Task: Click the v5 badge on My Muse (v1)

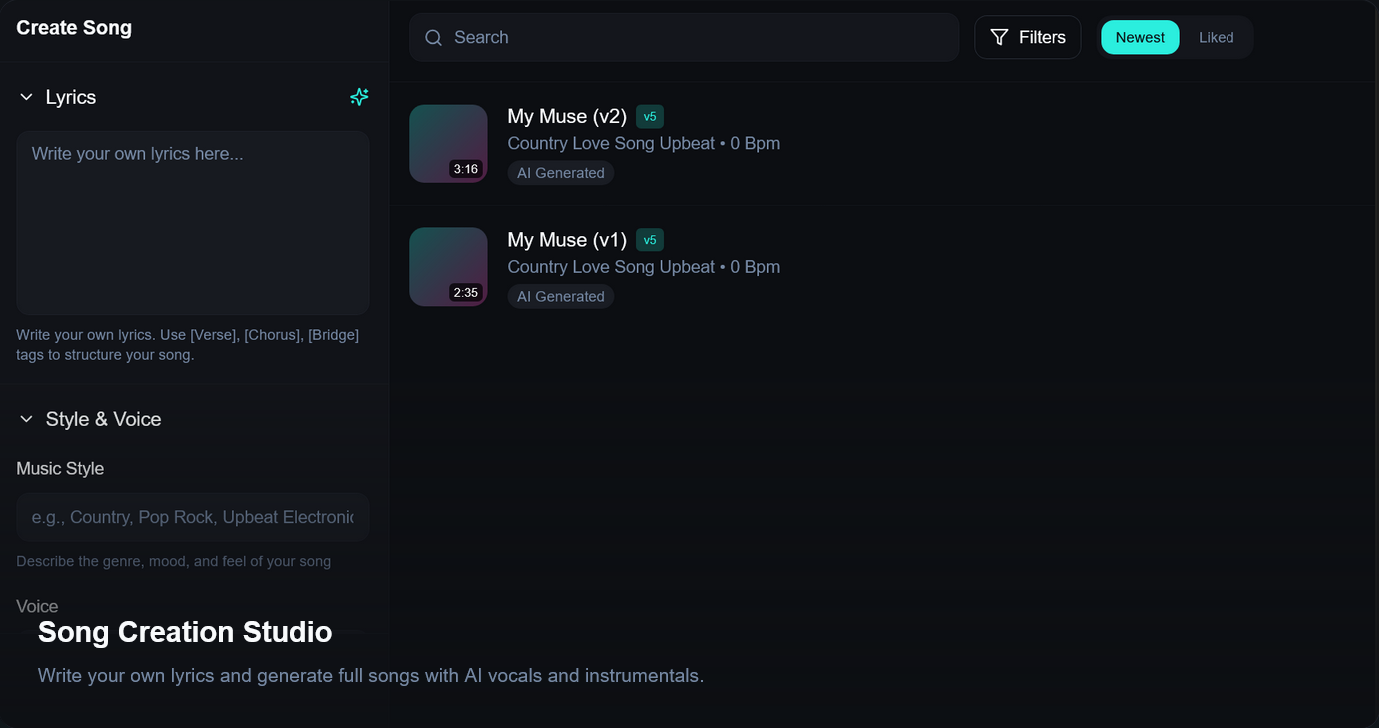Action: [x=650, y=240]
